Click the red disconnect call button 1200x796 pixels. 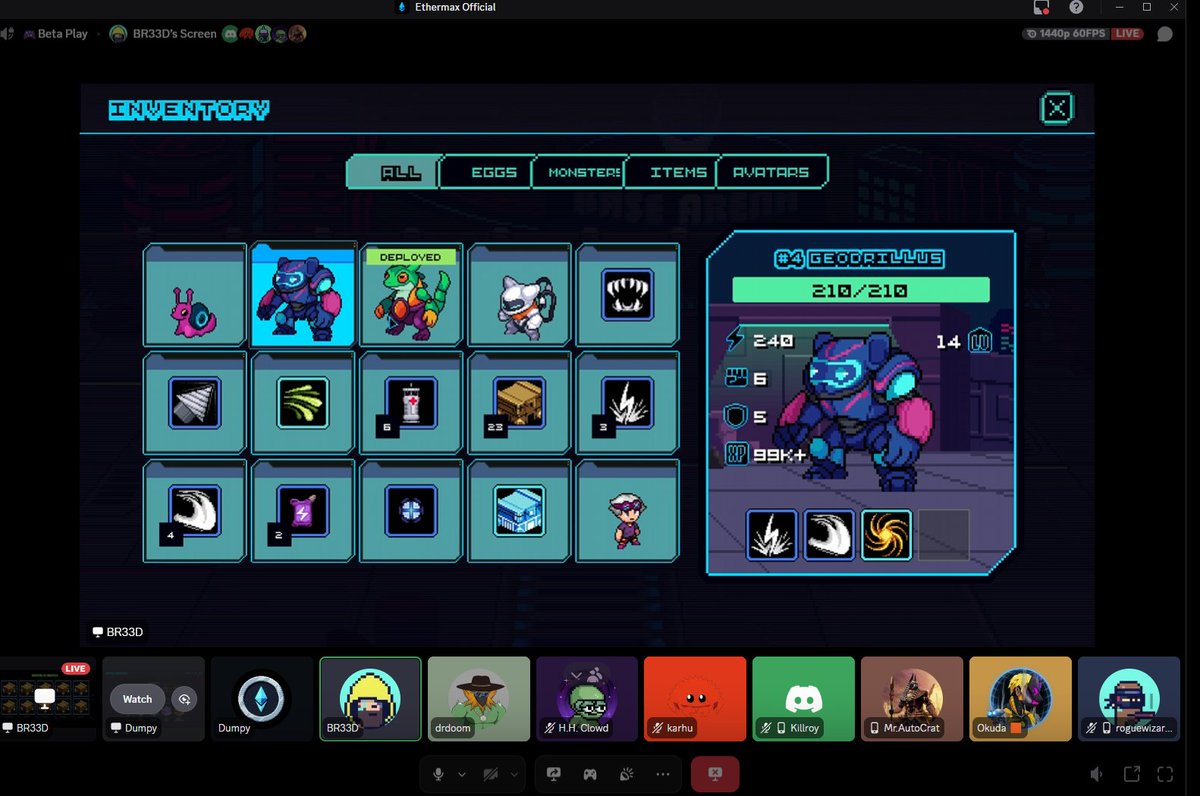(x=715, y=774)
